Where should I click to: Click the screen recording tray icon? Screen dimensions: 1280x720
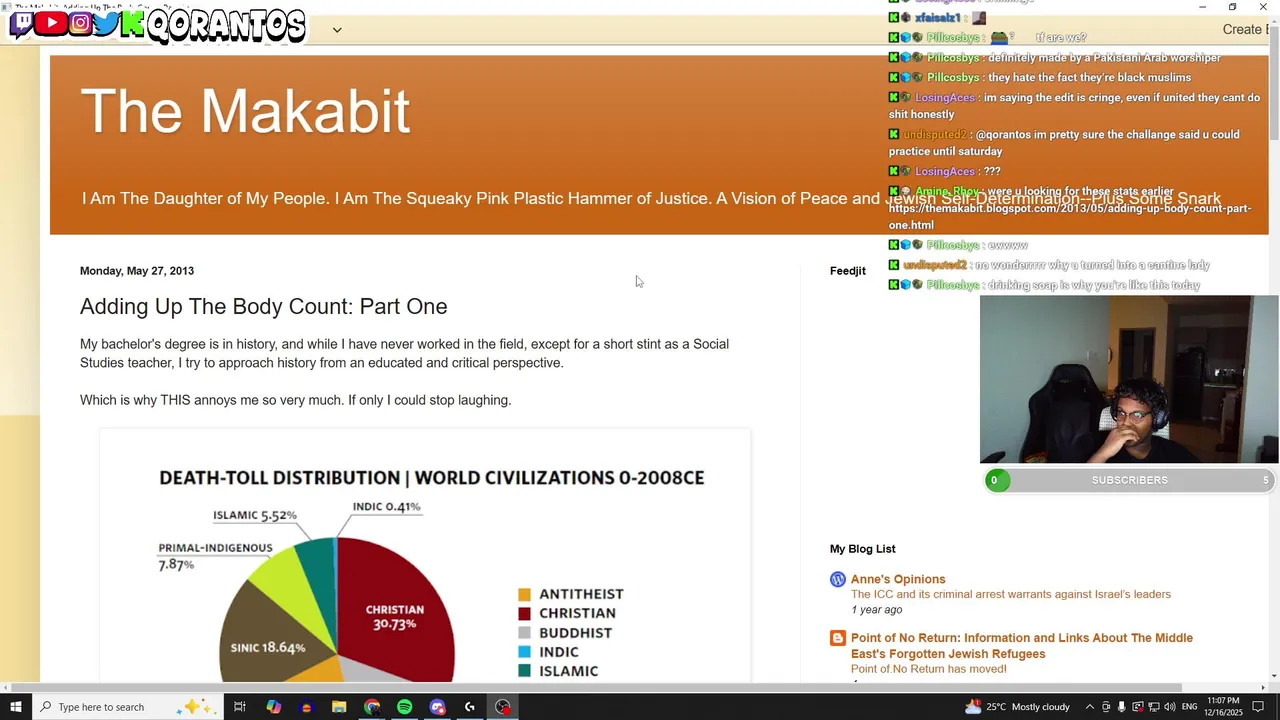pyautogui.click(x=1137, y=707)
